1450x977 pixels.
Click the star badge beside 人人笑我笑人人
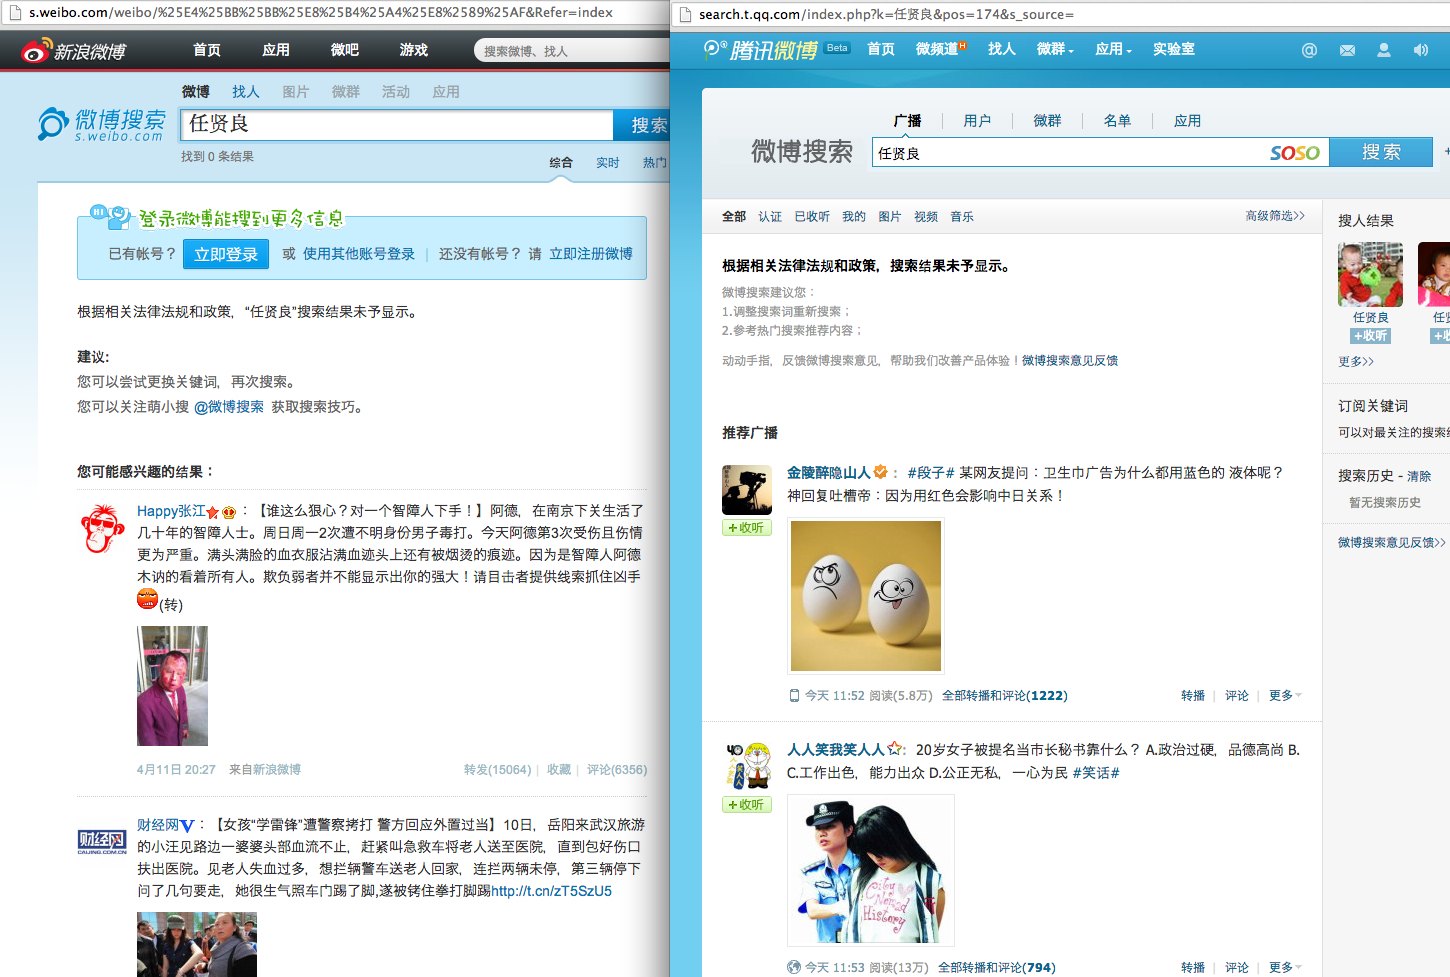click(x=895, y=749)
